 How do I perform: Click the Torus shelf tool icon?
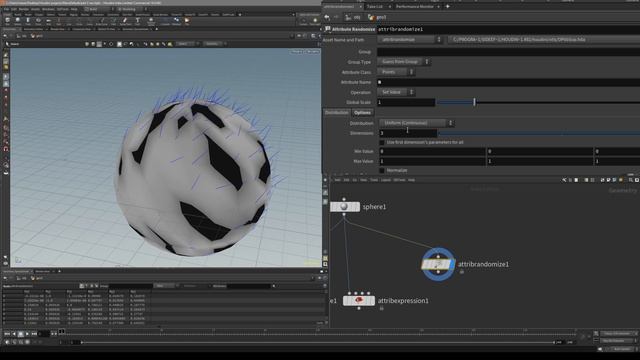(x=38, y=20)
